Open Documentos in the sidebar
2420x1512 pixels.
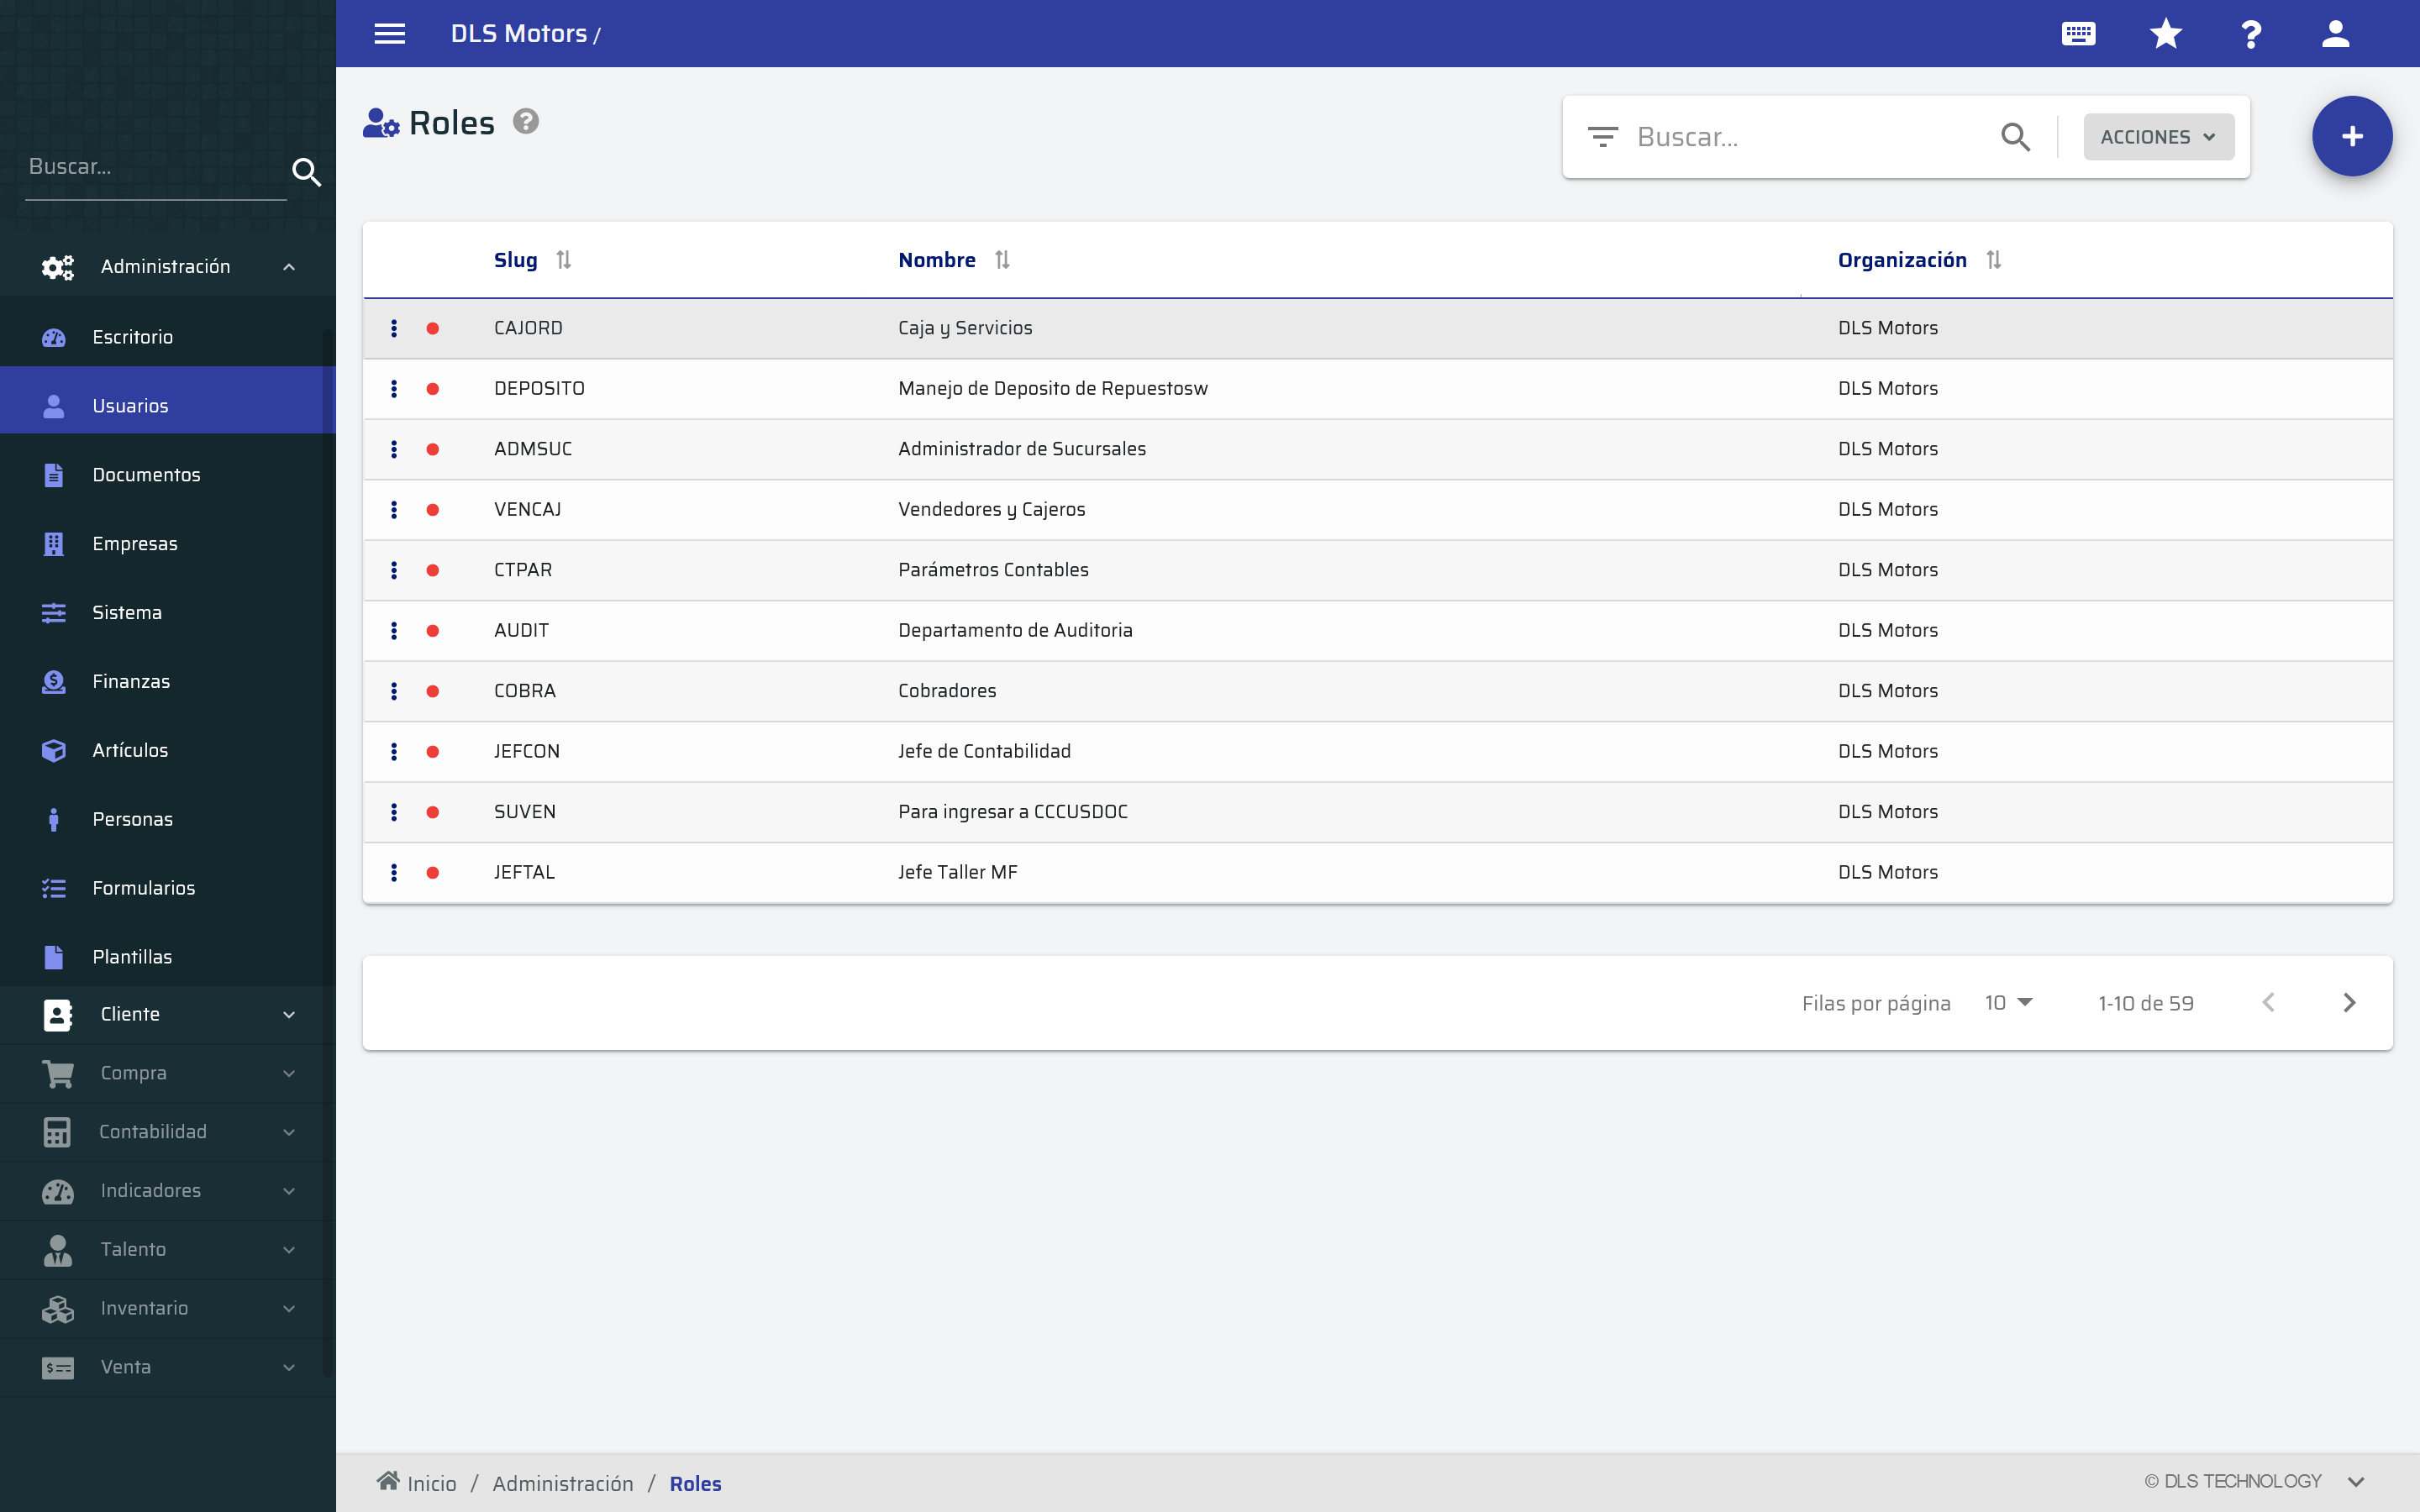146,475
